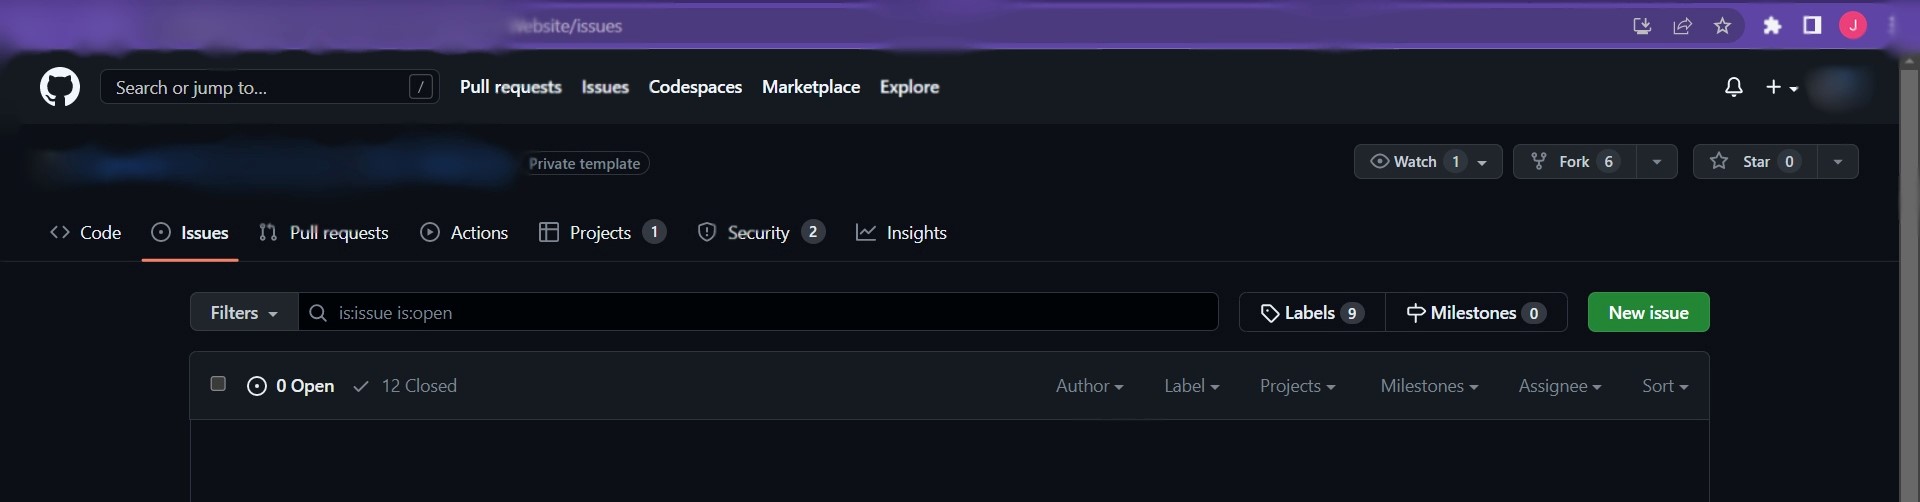The height and width of the screenshot is (502, 1920).
Task: Open the Security tab
Action: click(x=761, y=233)
